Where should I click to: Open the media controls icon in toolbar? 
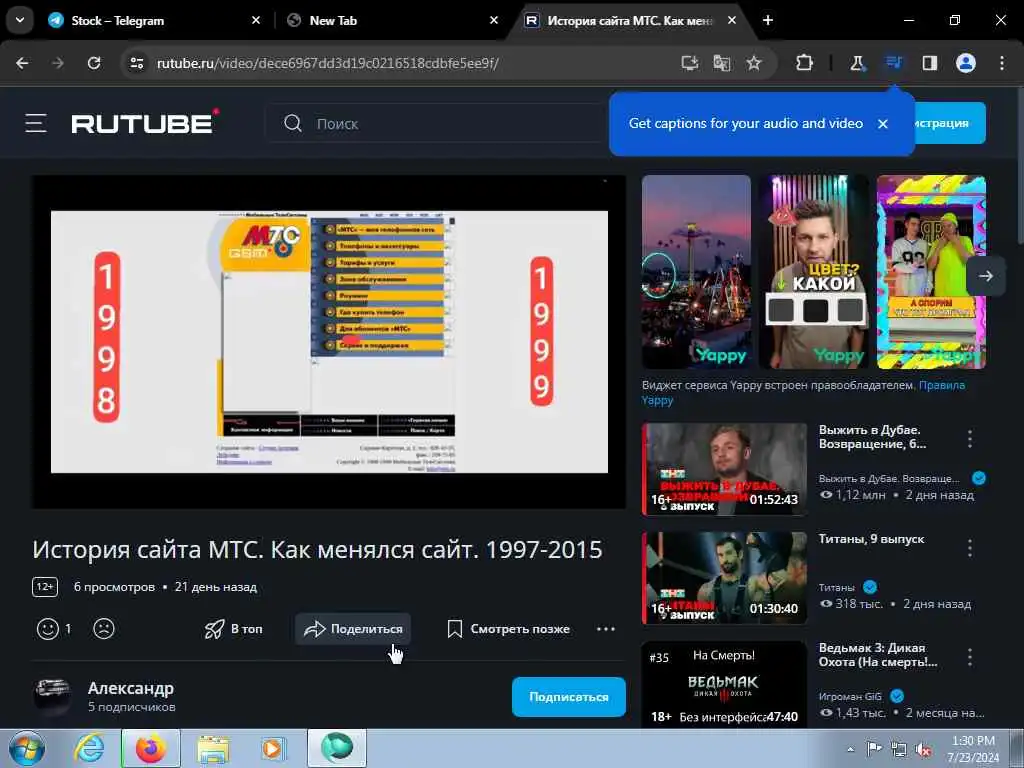coord(893,63)
